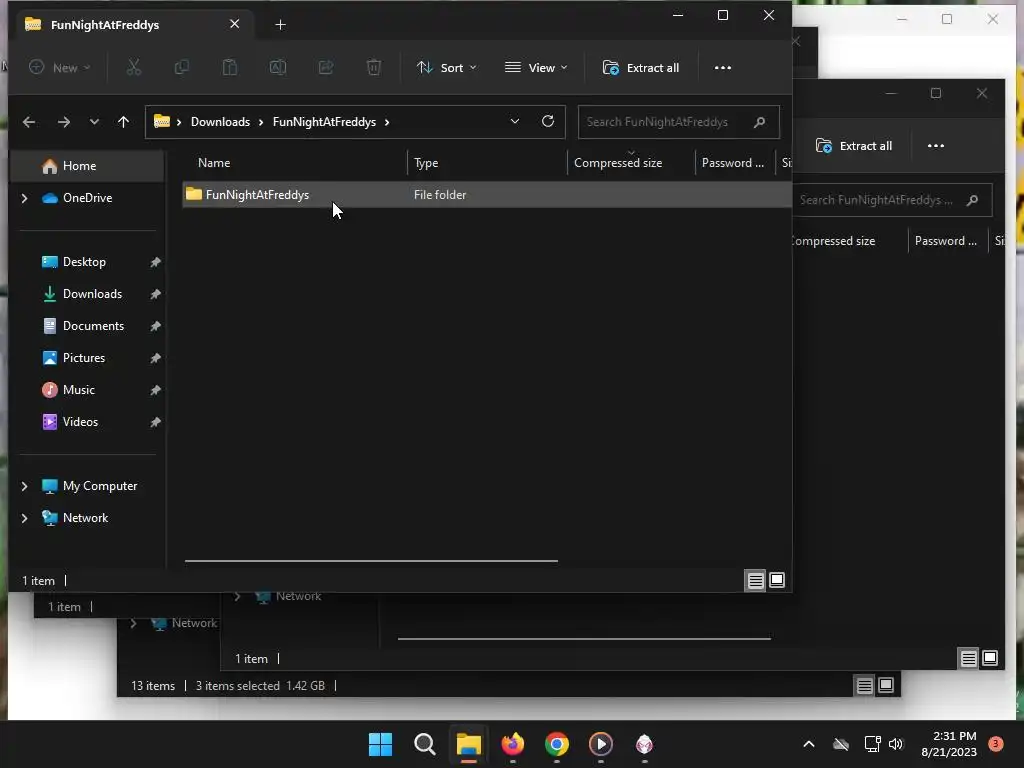Click Downloads in the address breadcrumb

(x=220, y=121)
